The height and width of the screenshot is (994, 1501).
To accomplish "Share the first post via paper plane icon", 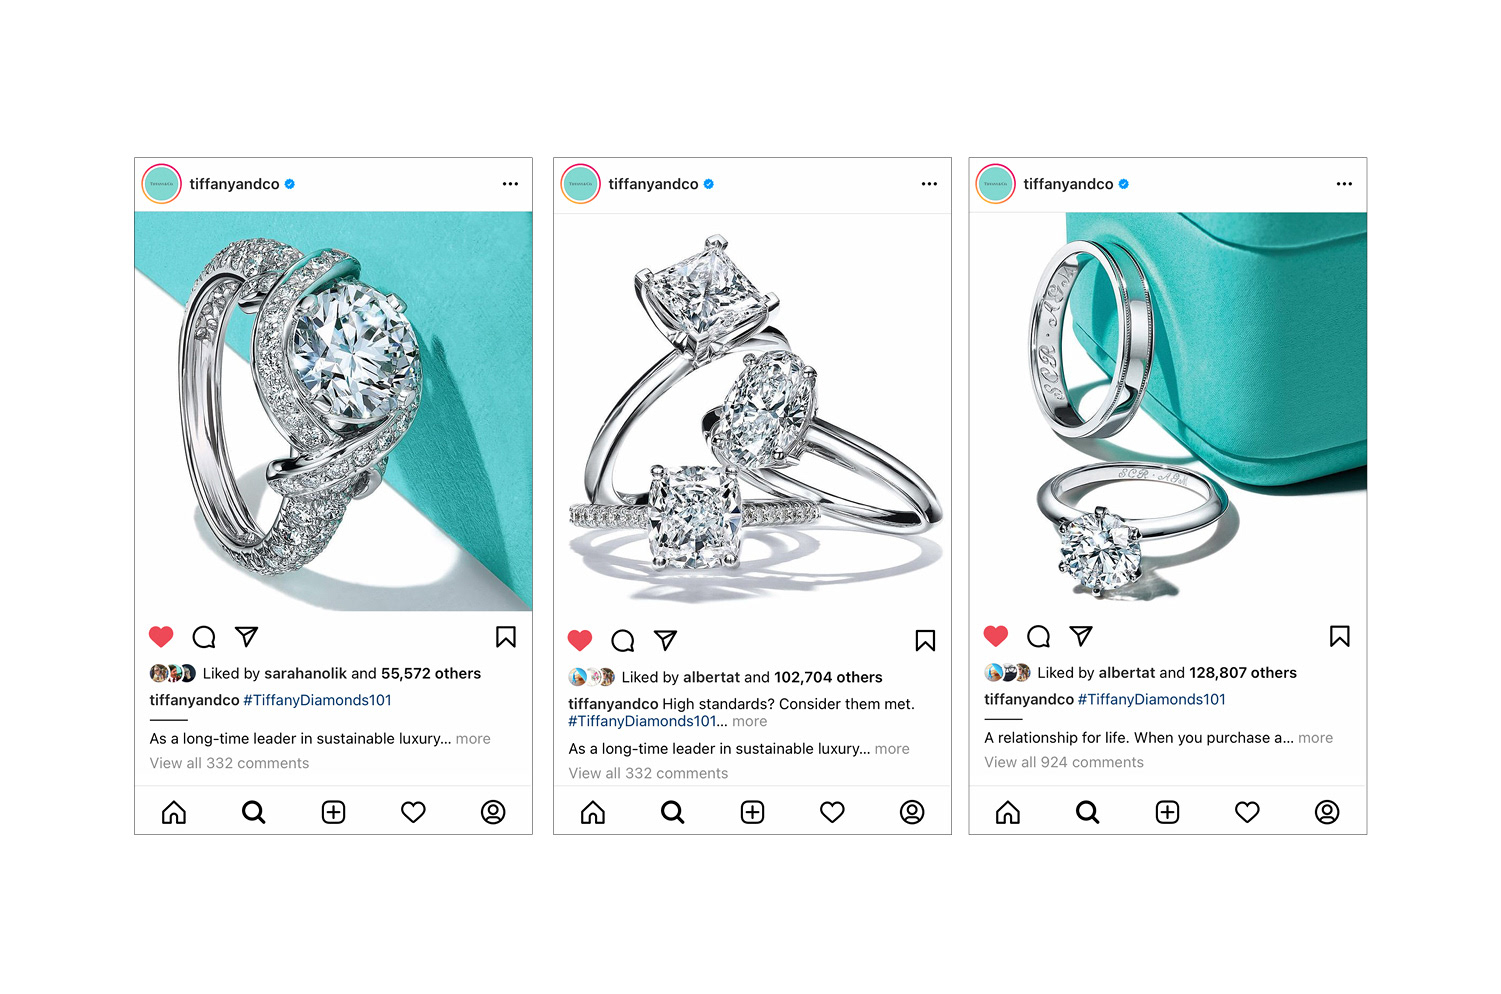I will [x=247, y=637].
